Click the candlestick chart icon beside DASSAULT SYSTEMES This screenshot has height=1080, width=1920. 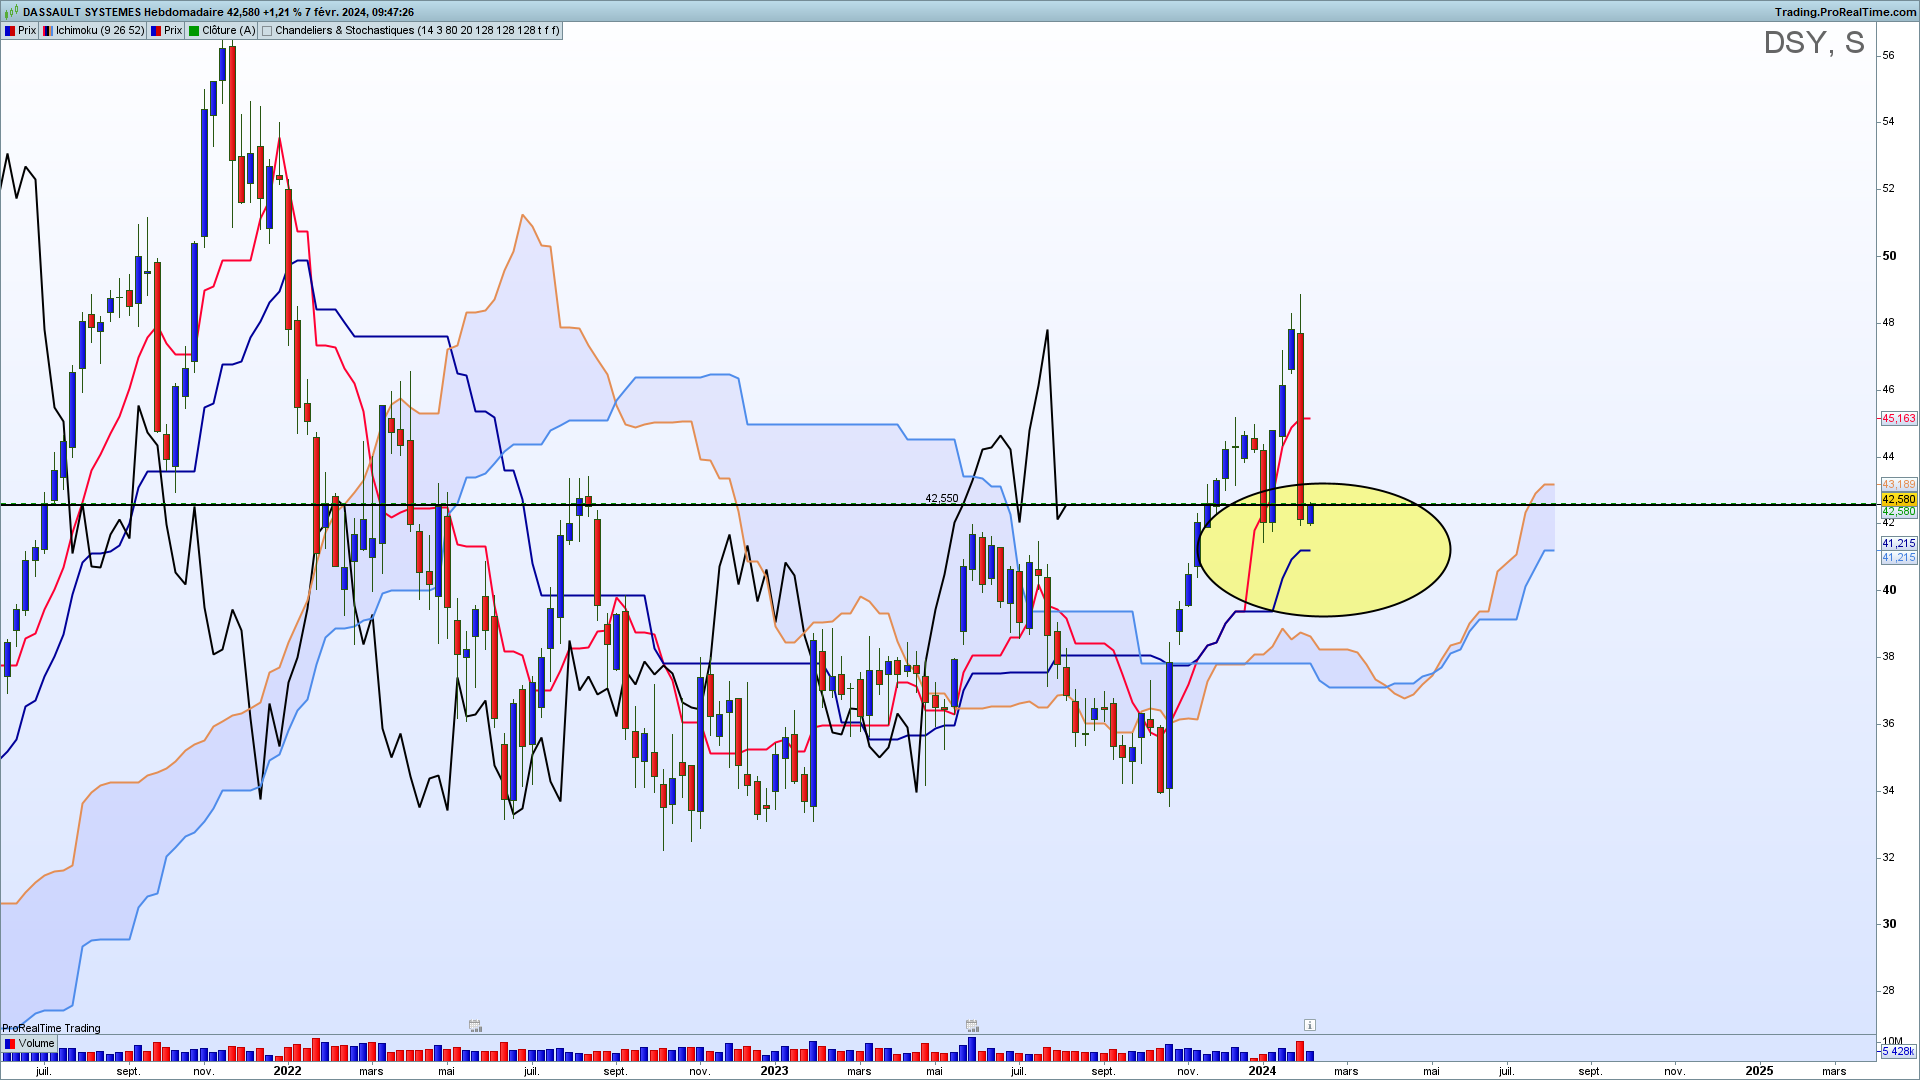click(x=12, y=12)
